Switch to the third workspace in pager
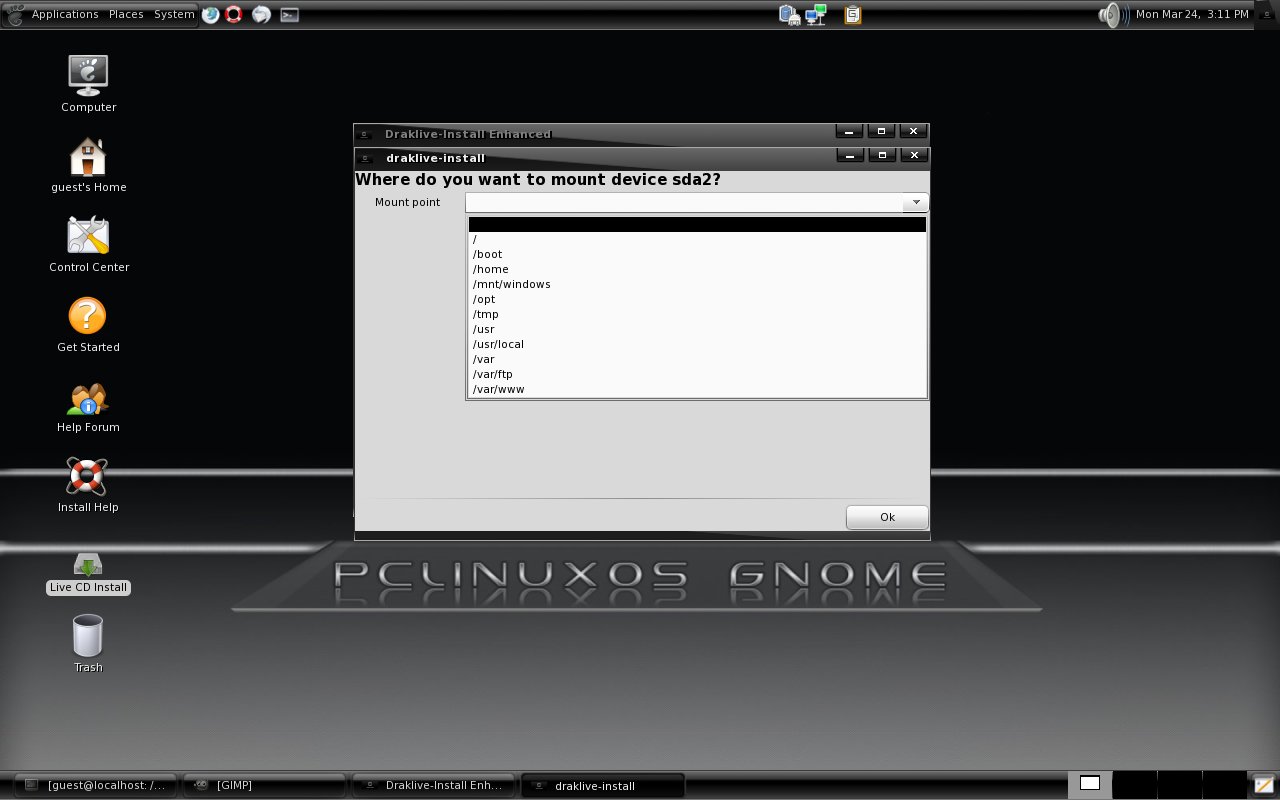Screen dimensions: 1280x800 tap(1180, 784)
